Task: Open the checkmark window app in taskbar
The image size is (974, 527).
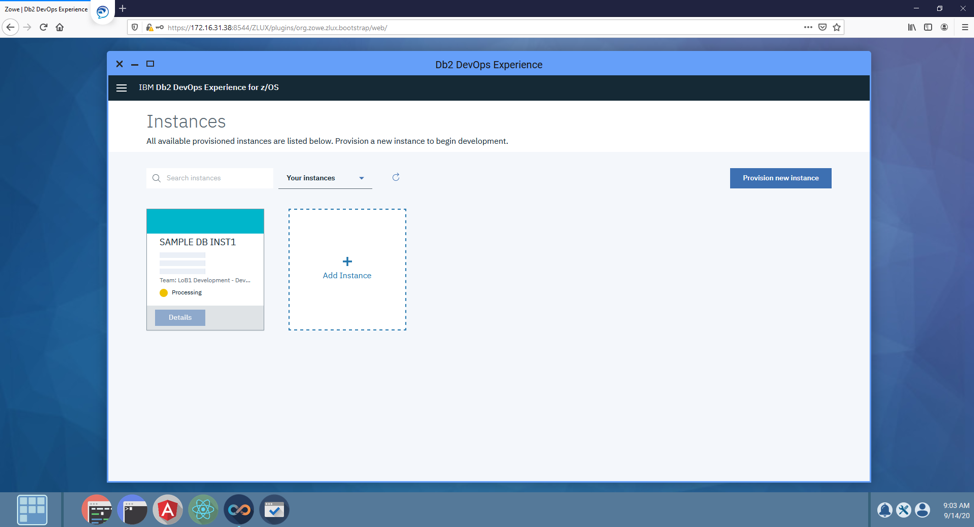Action: tap(274, 510)
